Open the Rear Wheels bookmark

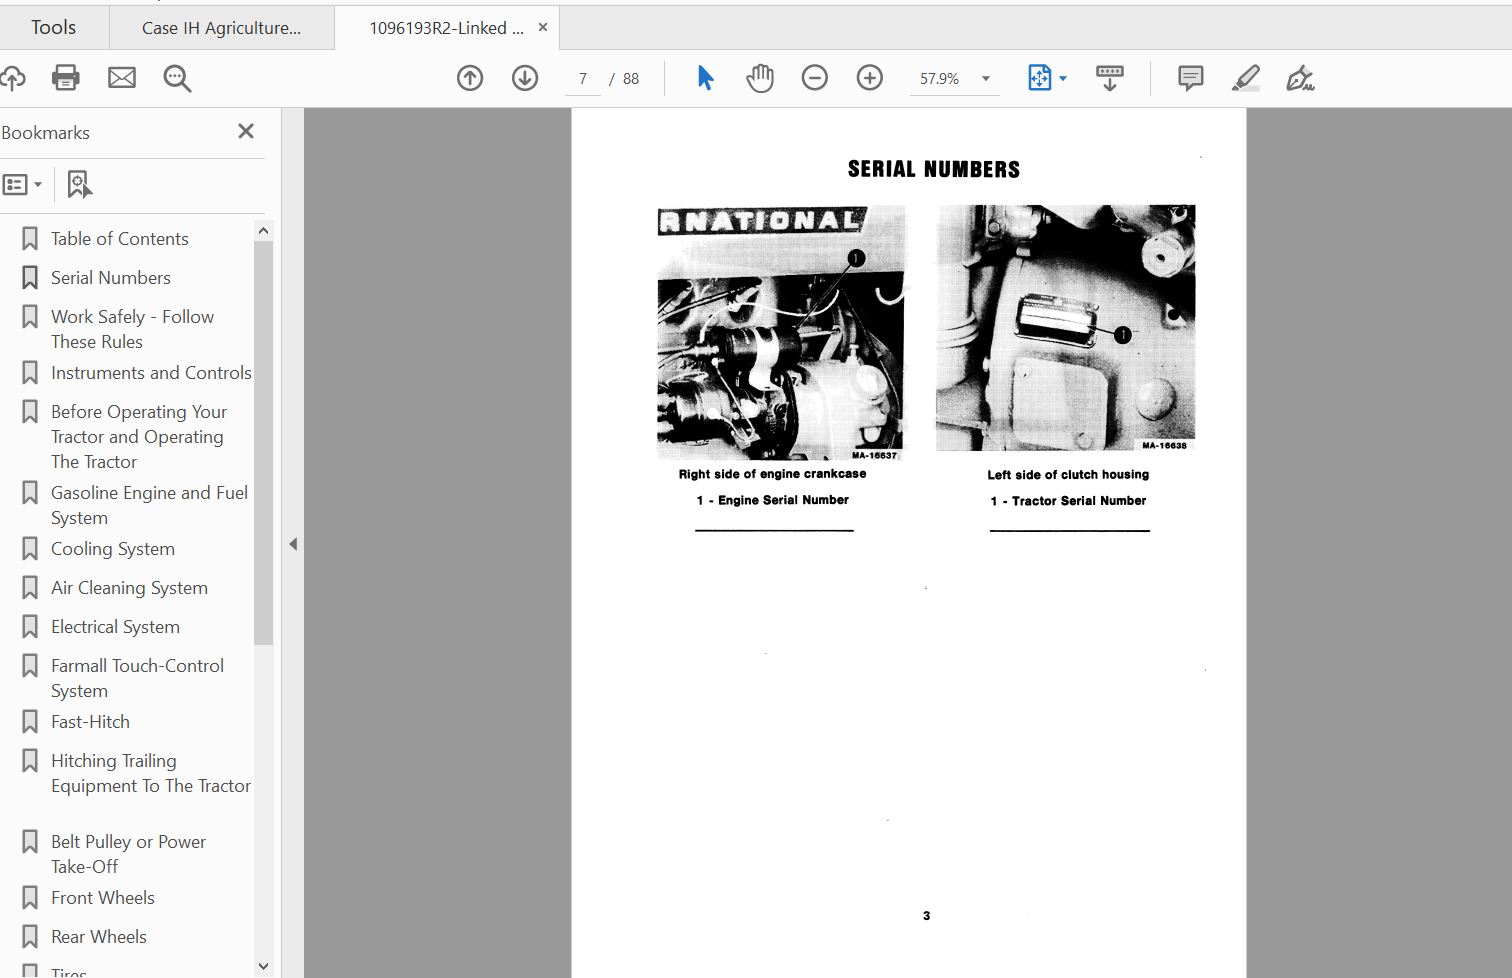point(98,937)
